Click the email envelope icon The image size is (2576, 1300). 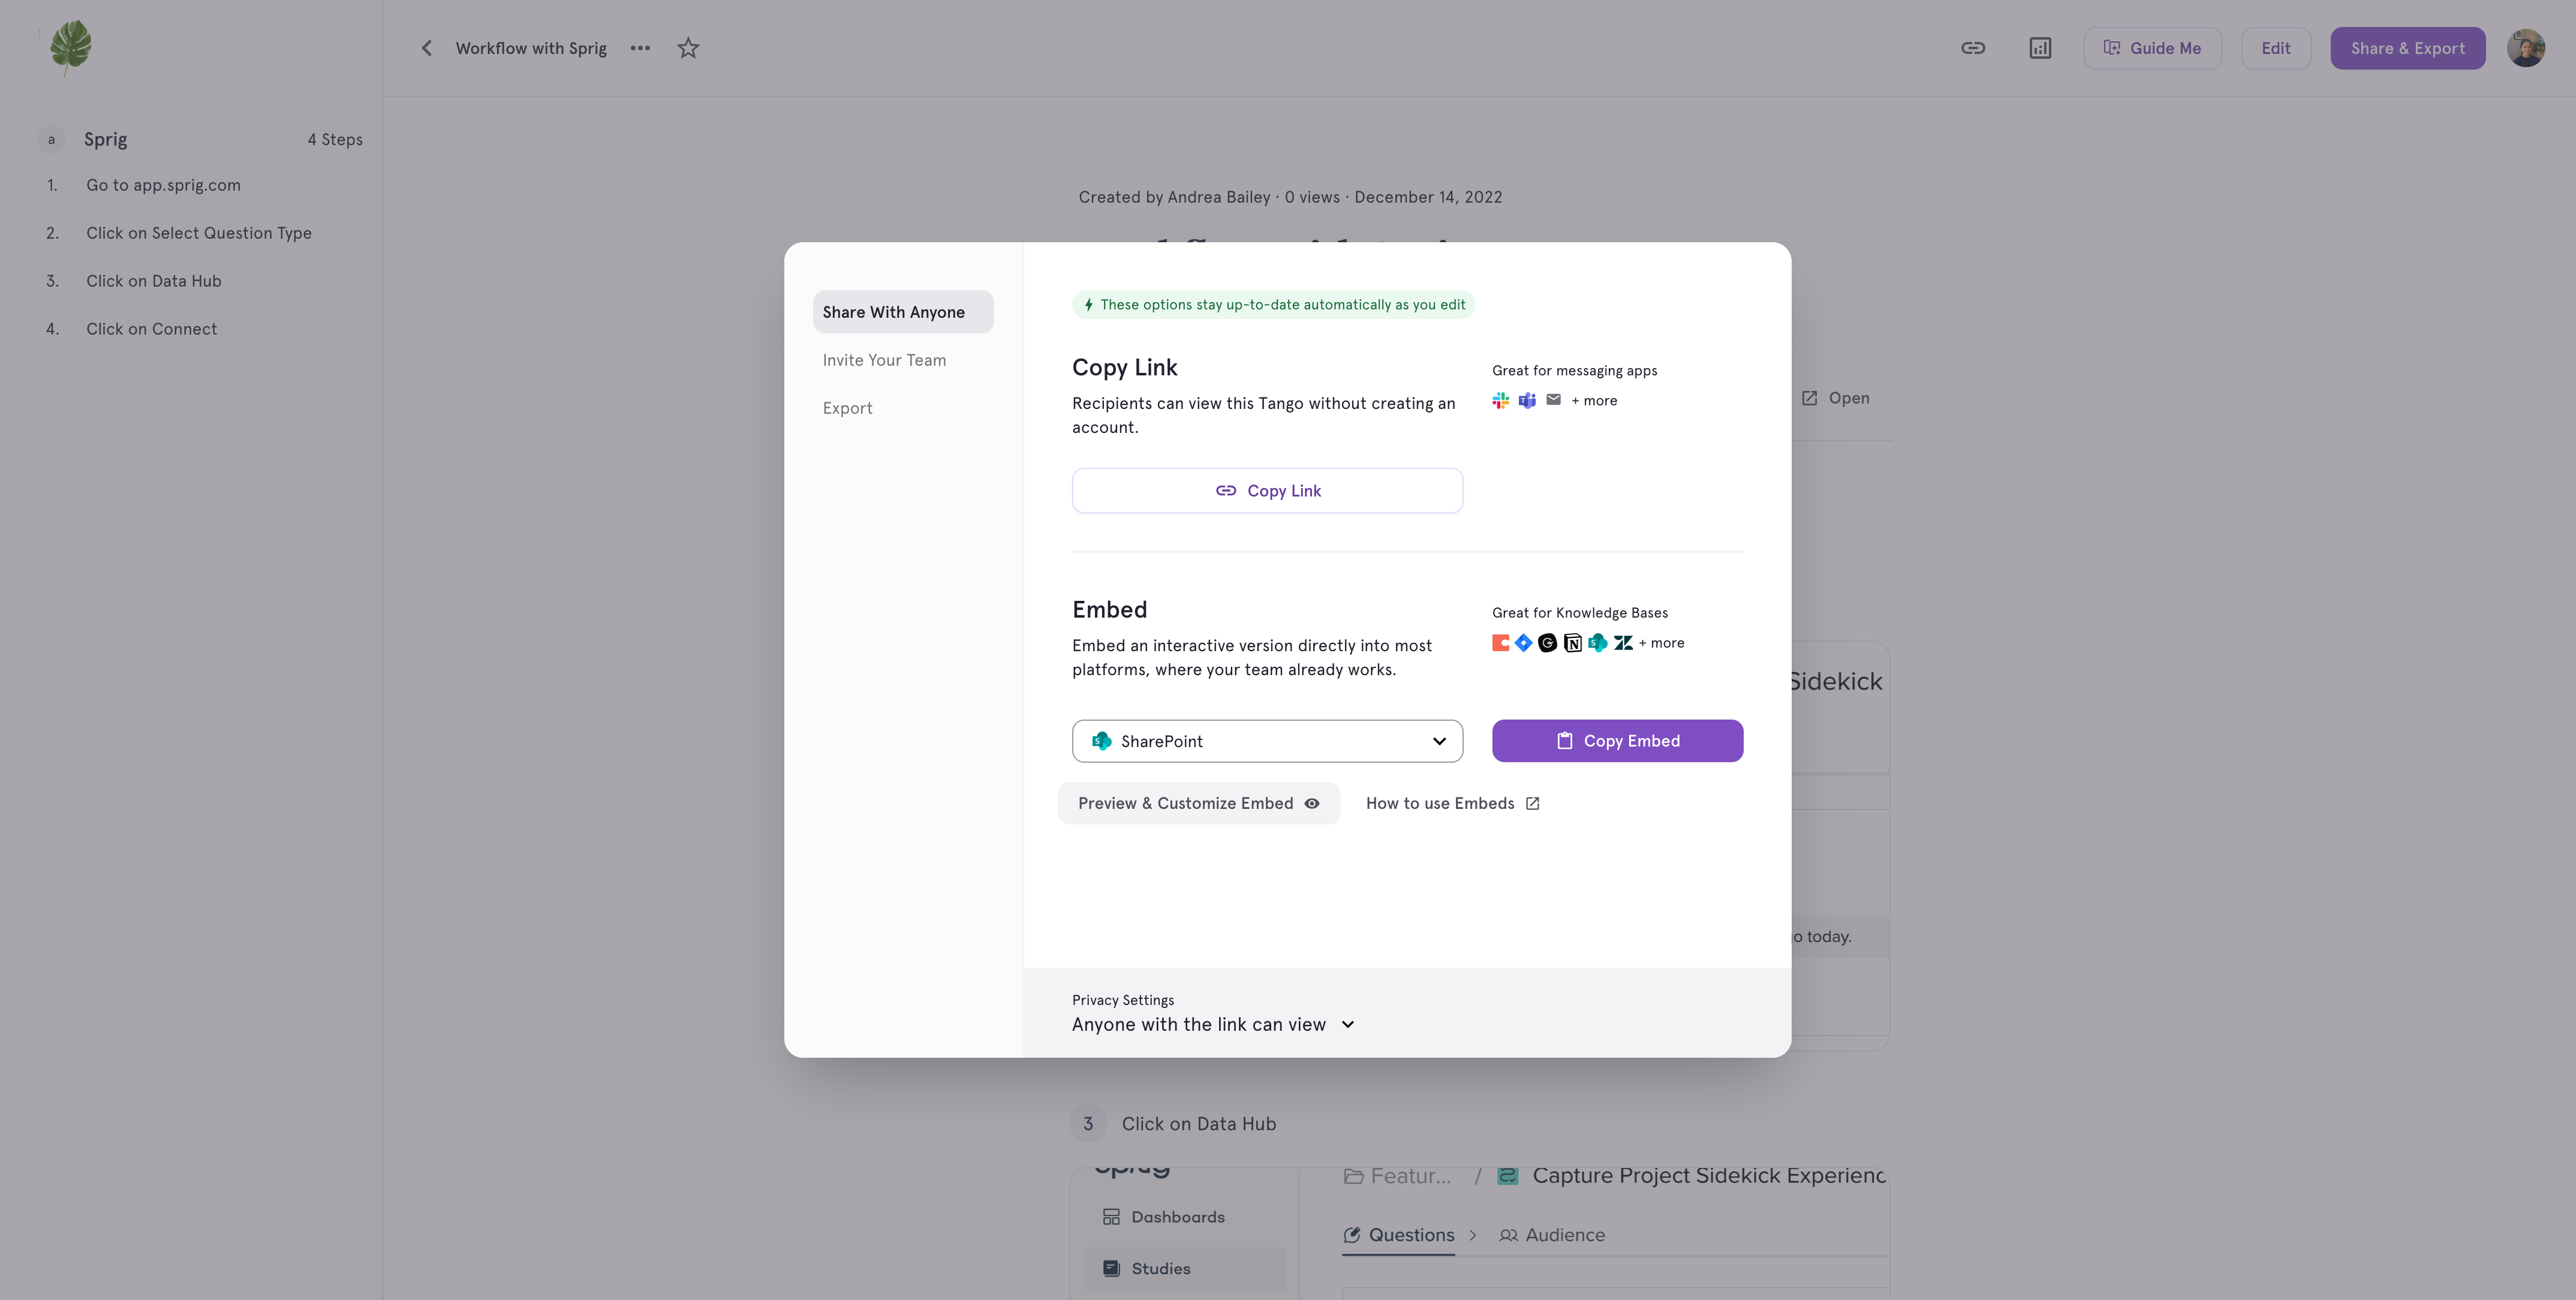coord(1553,400)
